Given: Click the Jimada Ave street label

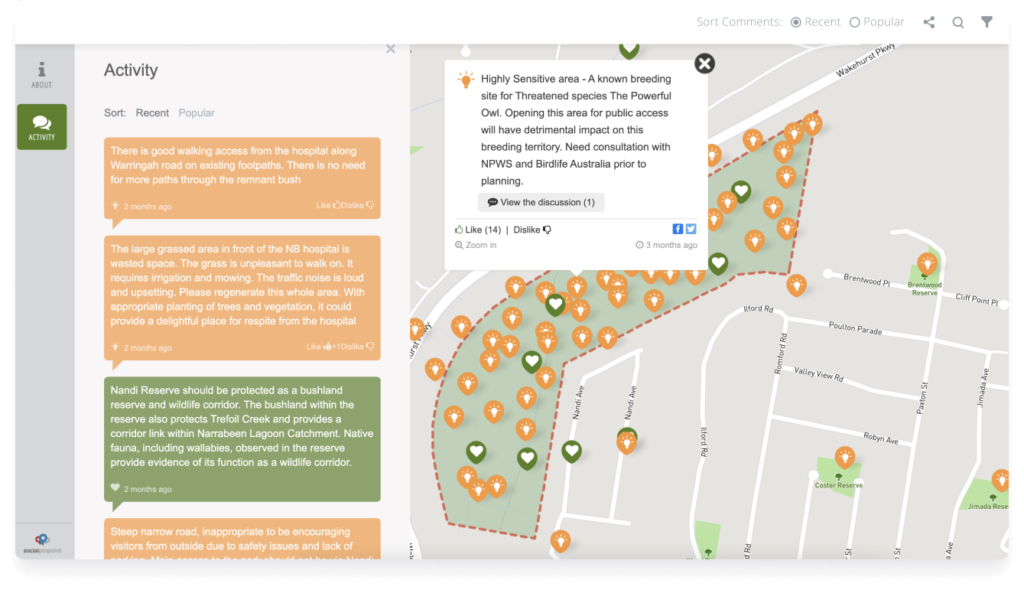Looking at the screenshot, I should tap(982, 387).
